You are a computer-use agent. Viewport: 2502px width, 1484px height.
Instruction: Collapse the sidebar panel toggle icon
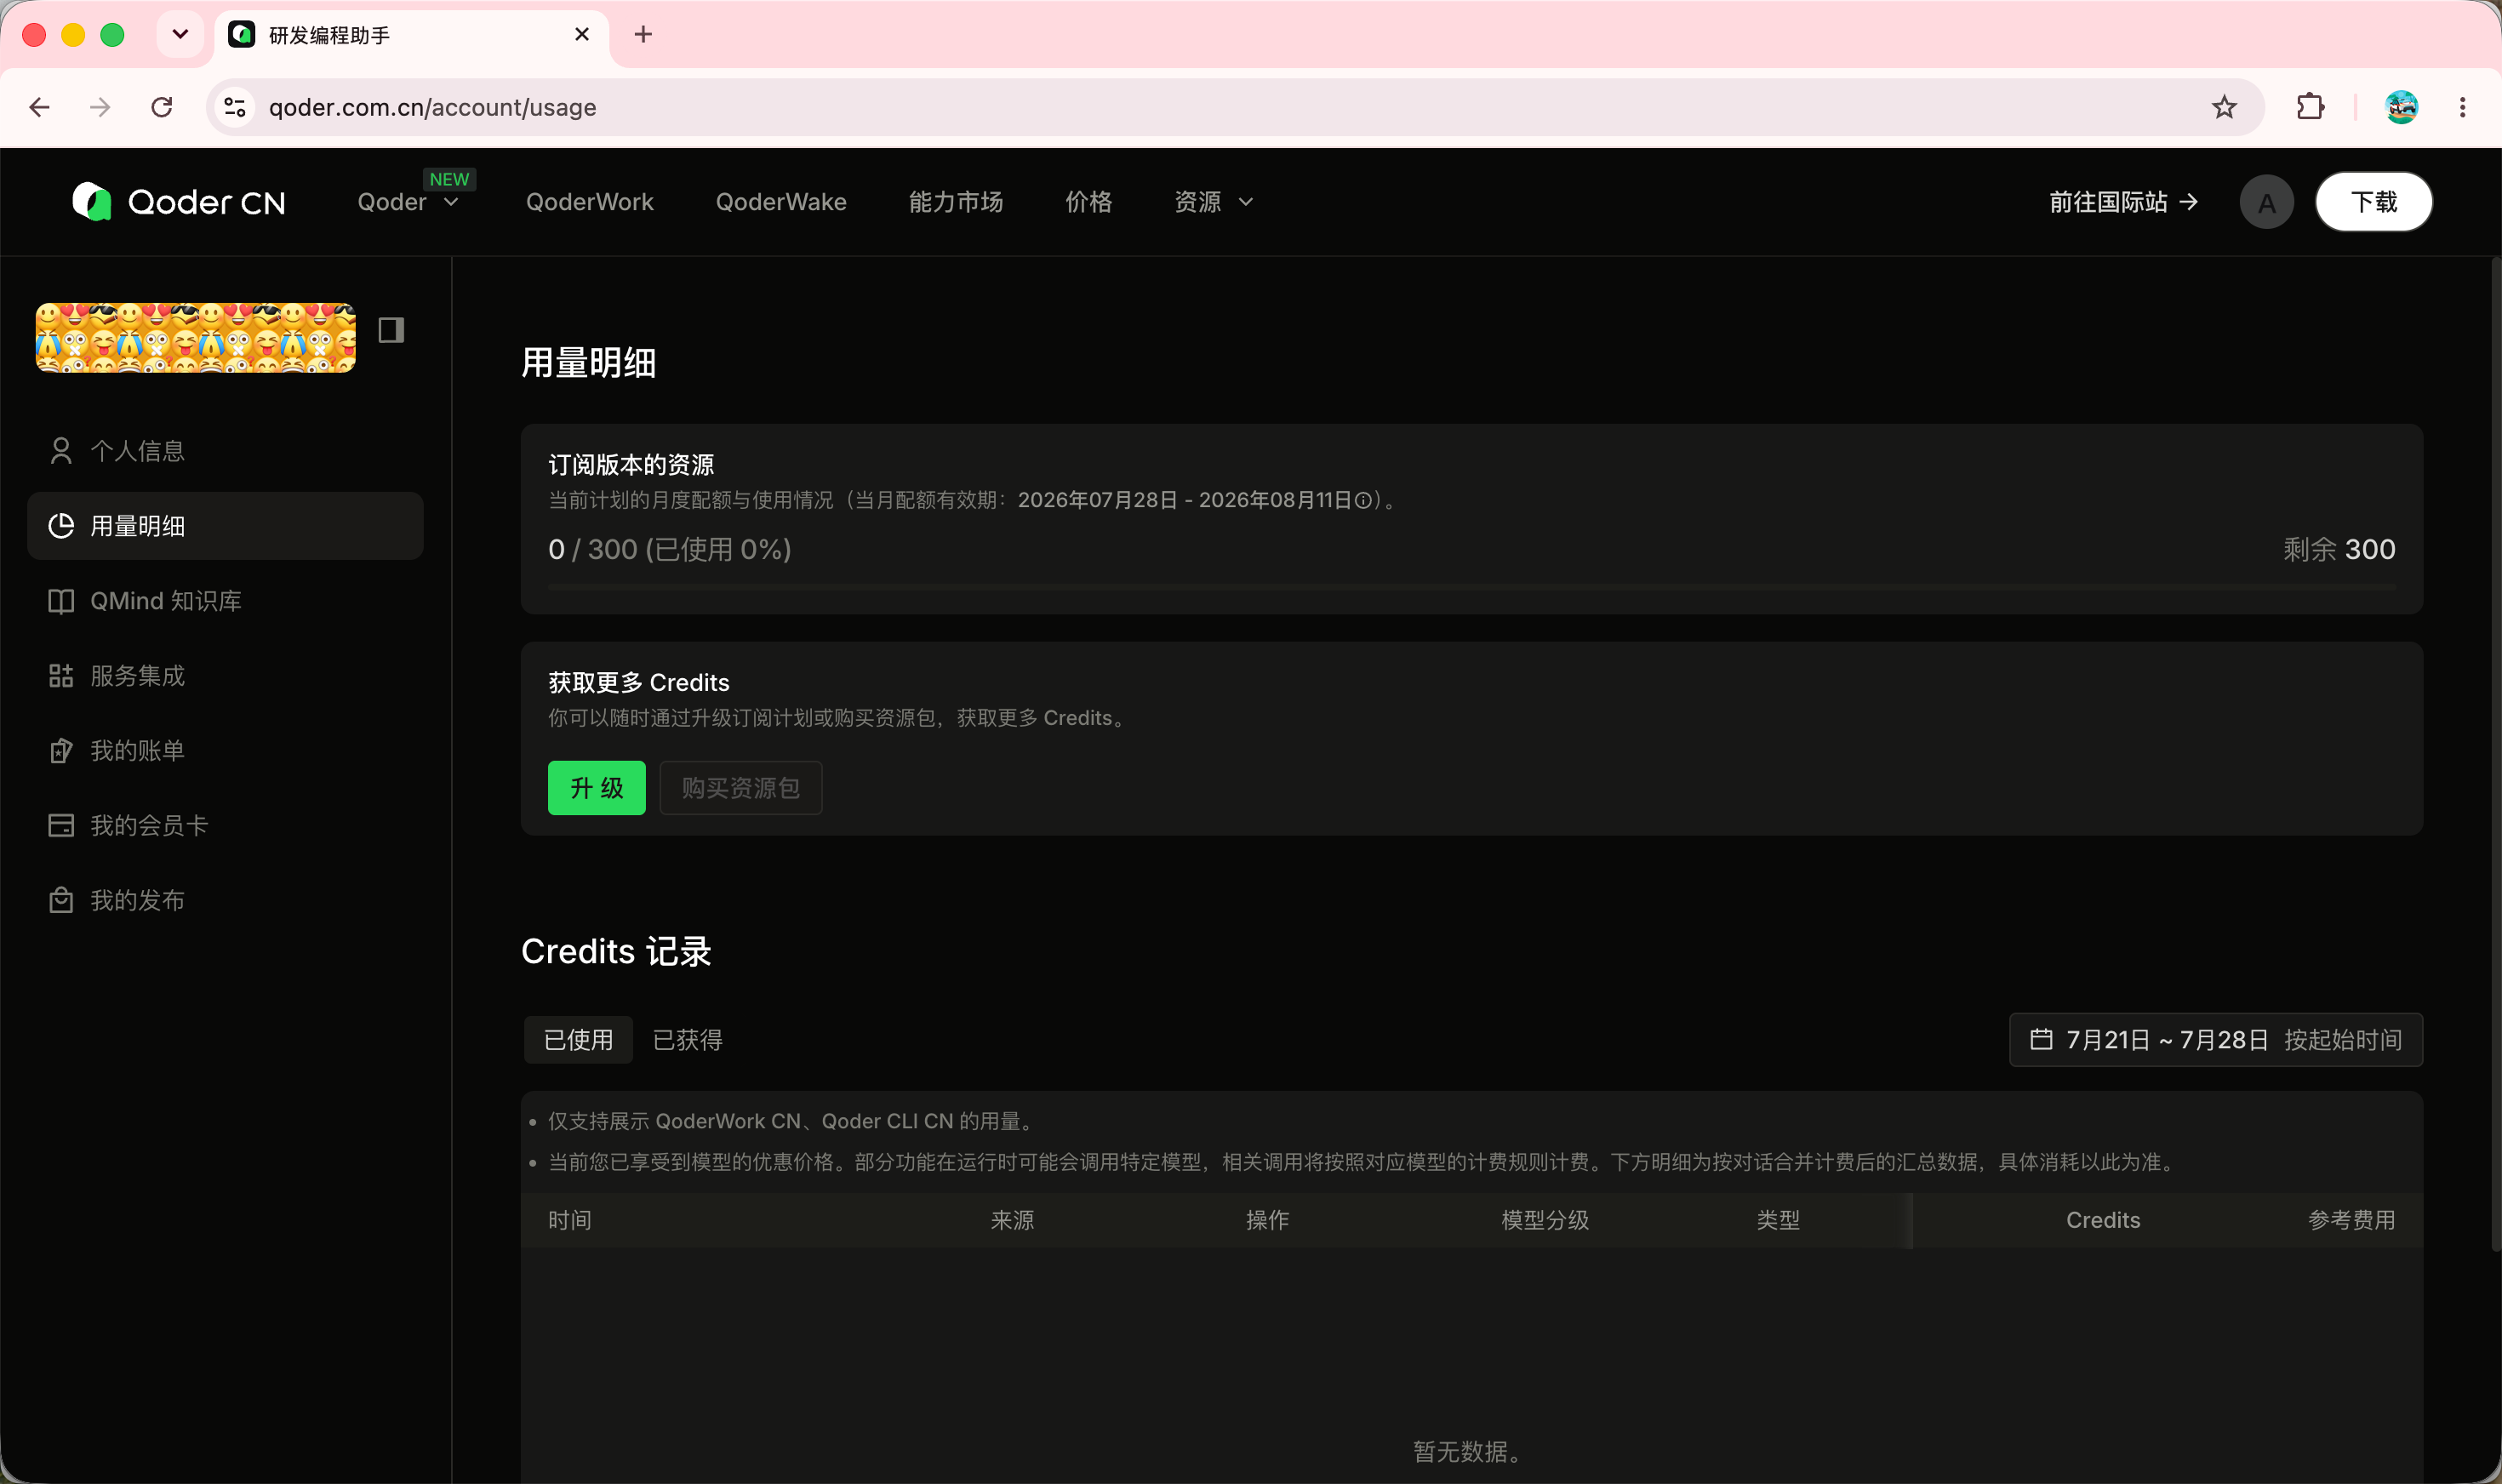tap(391, 330)
